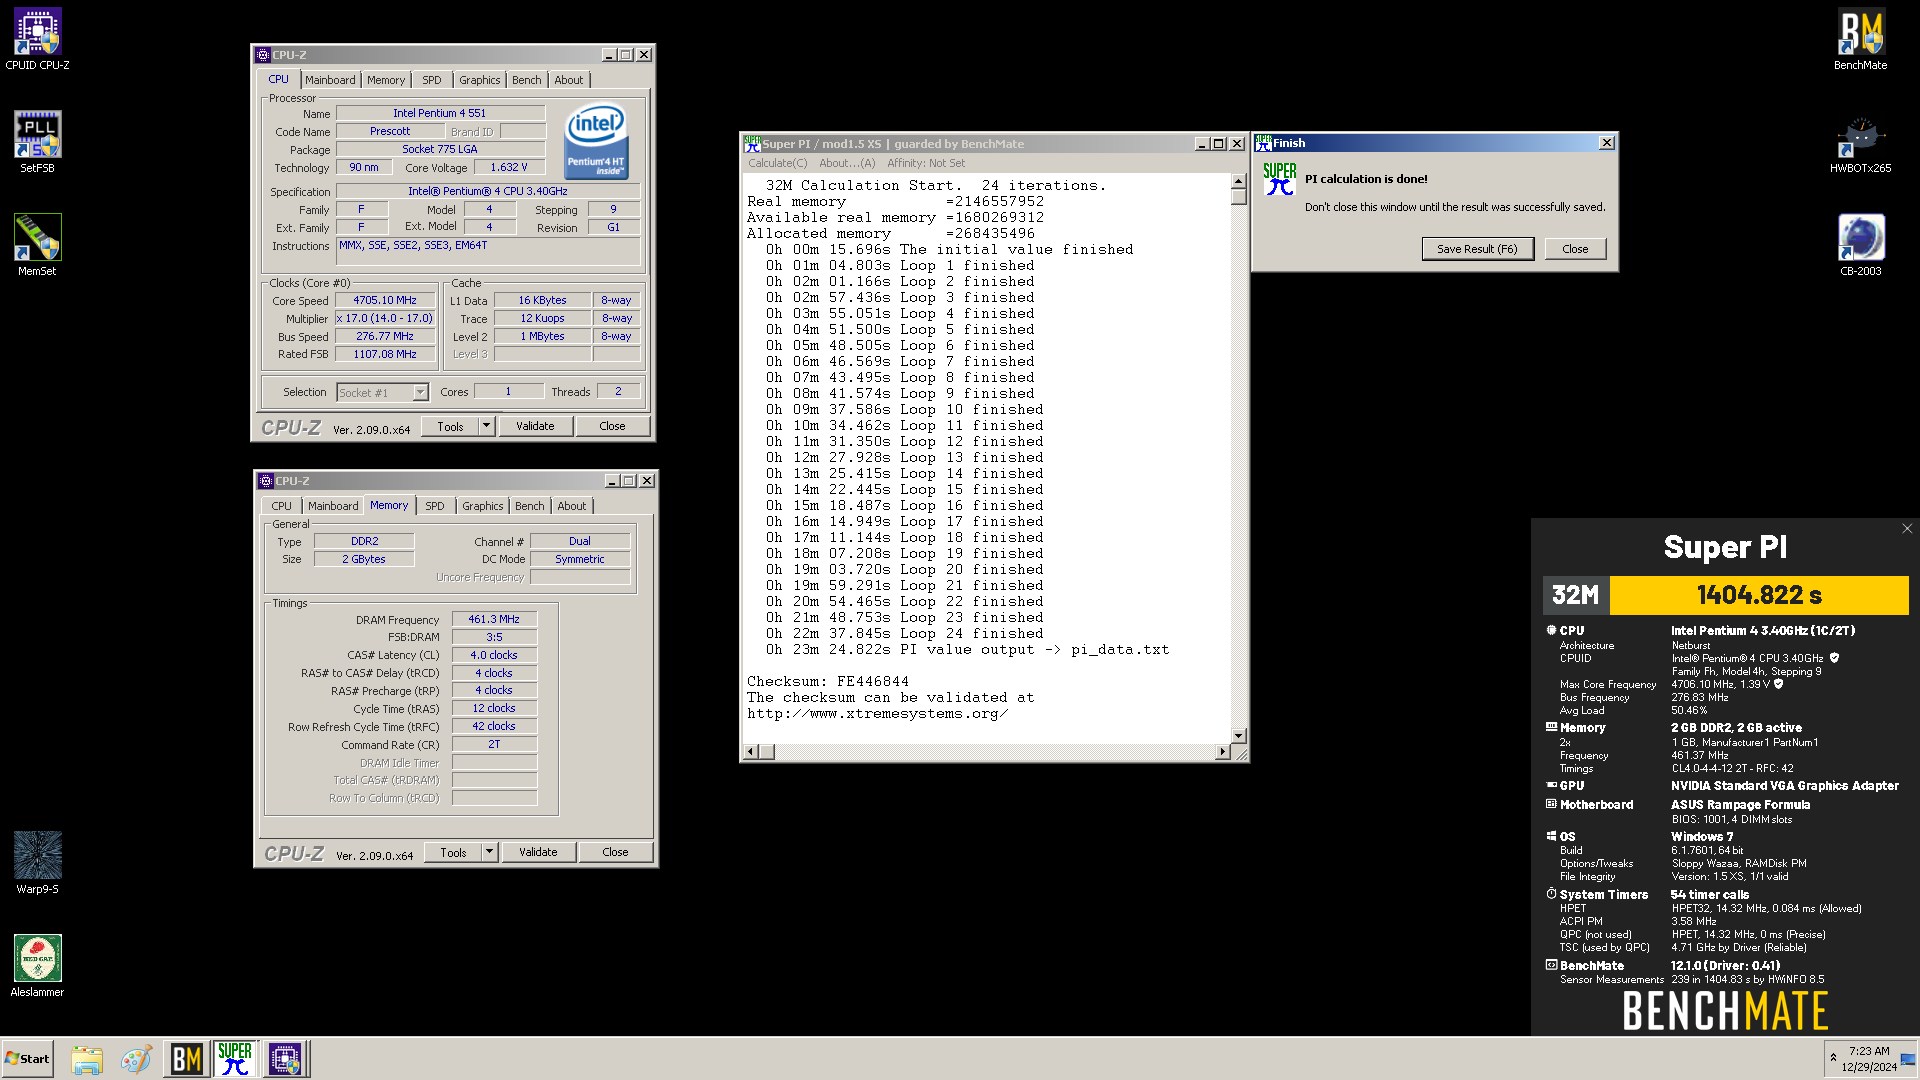Click Validate in bottom CPU-Z window
Viewport: 1920px width, 1080px height.
point(538,852)
